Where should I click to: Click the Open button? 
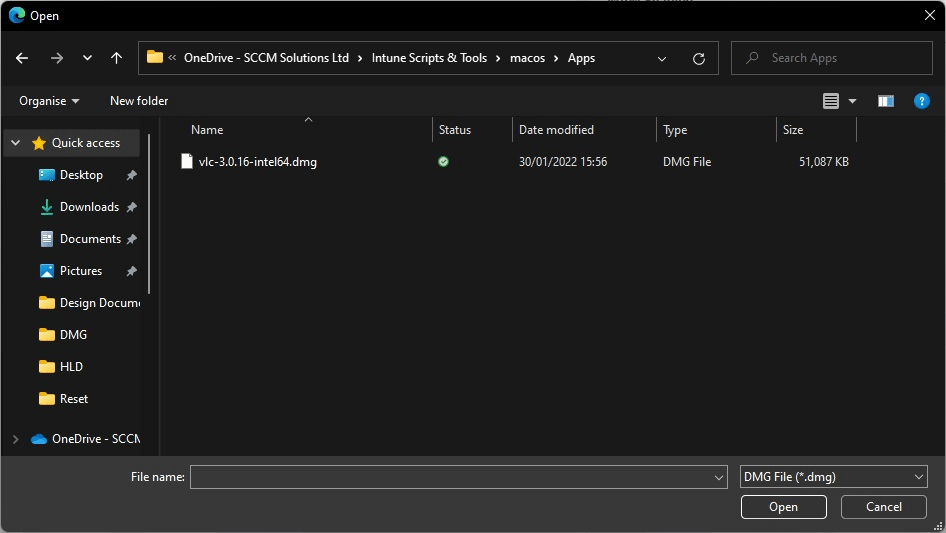(783, 507)
